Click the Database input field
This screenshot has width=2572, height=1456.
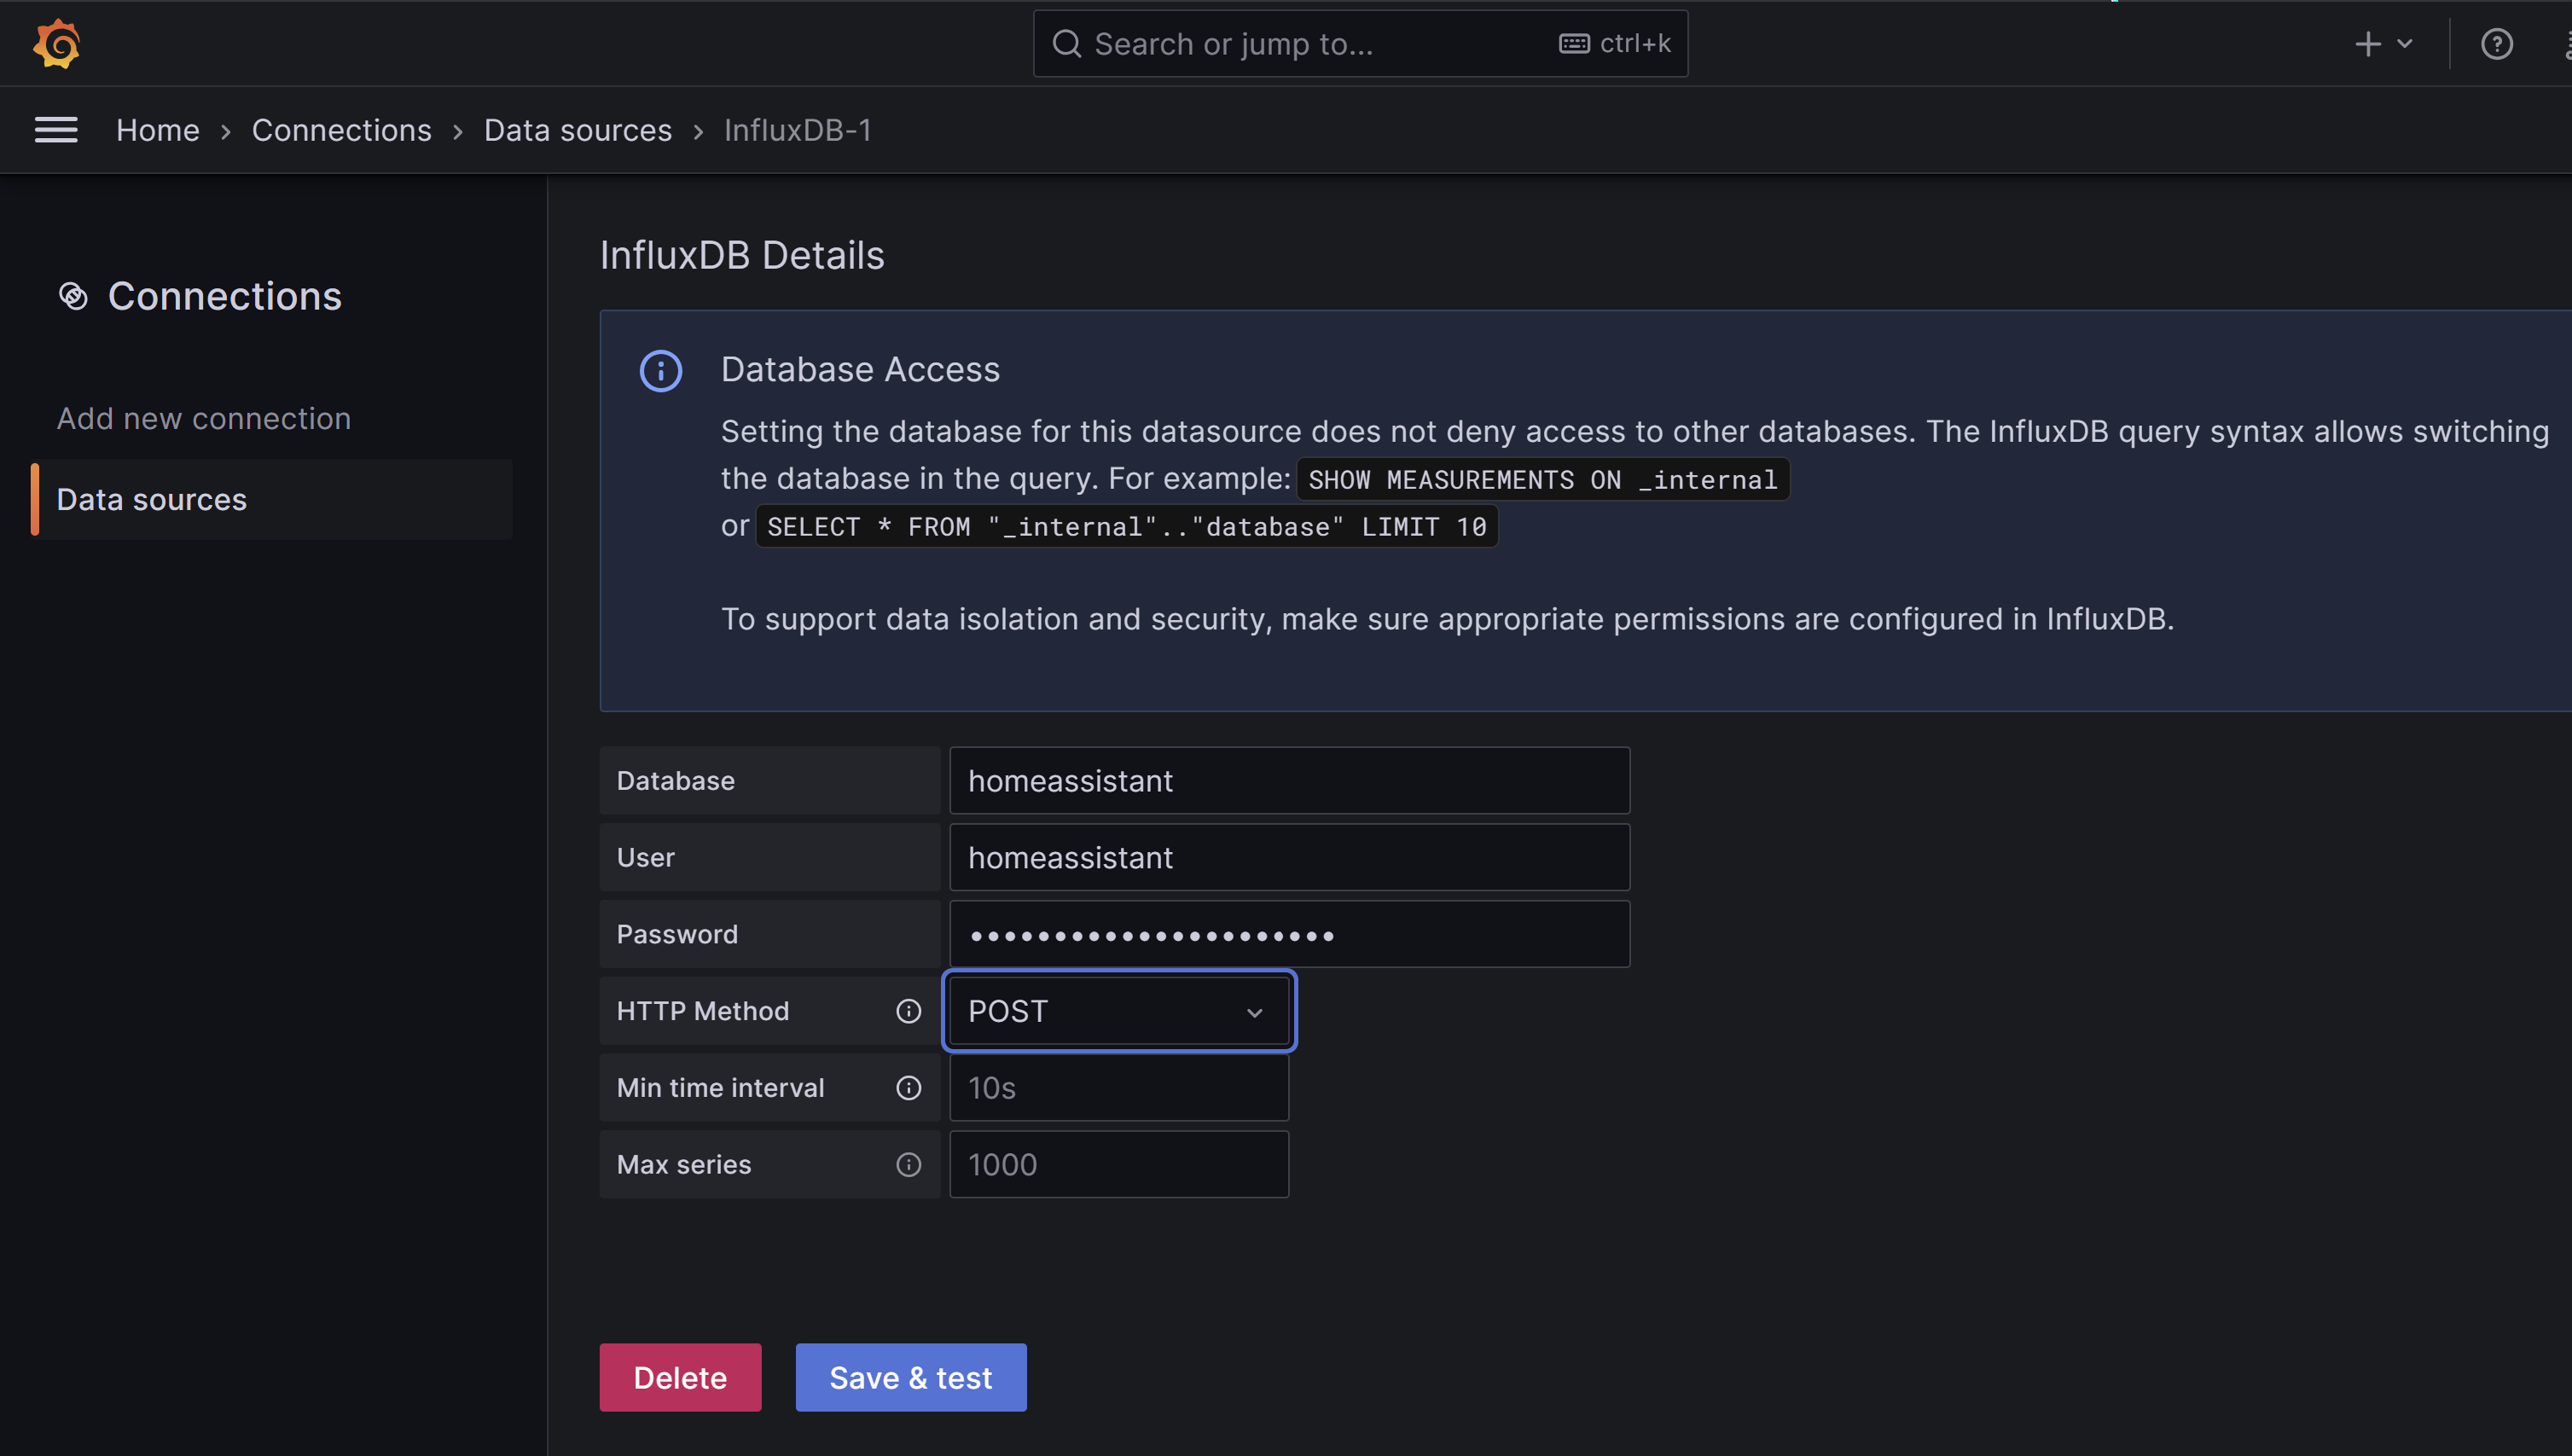click(x=1290, y=780)
